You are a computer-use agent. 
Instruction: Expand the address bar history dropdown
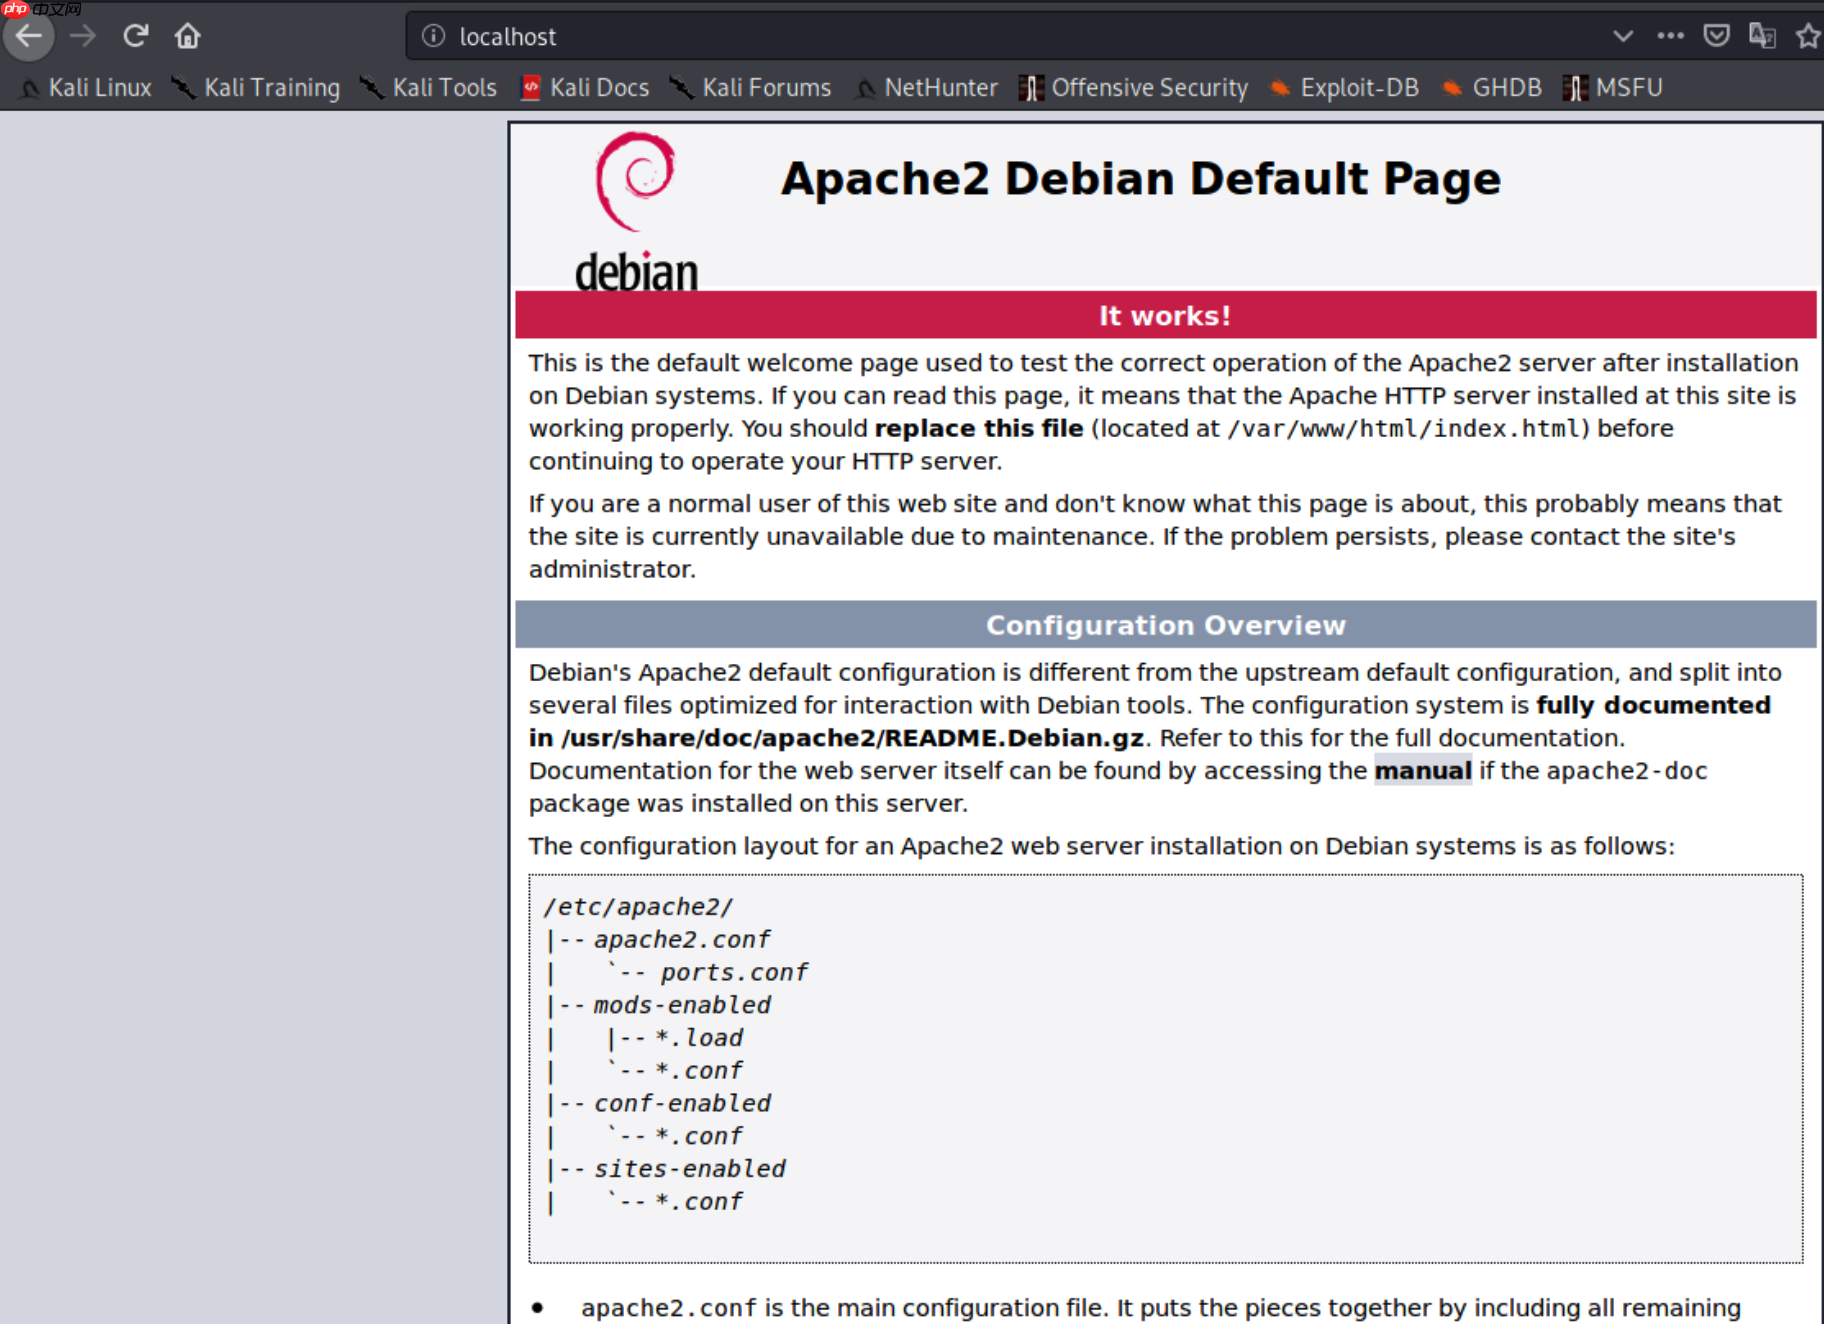(1622, 36)
